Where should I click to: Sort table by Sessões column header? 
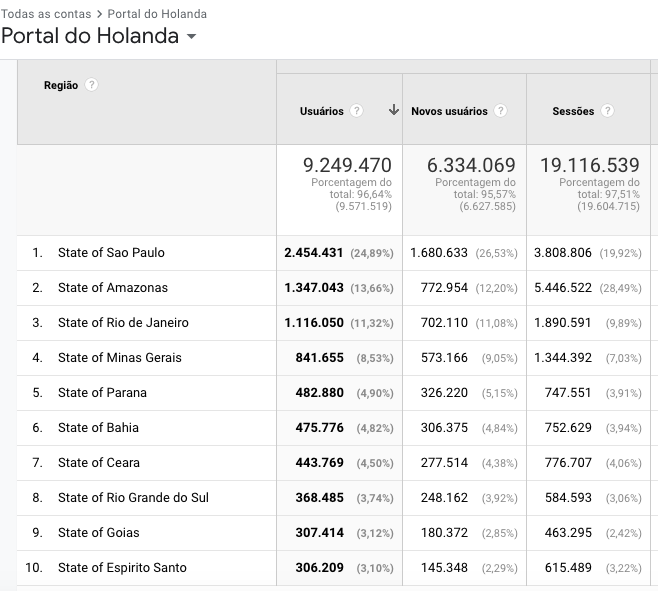click(x=573, y=111)
